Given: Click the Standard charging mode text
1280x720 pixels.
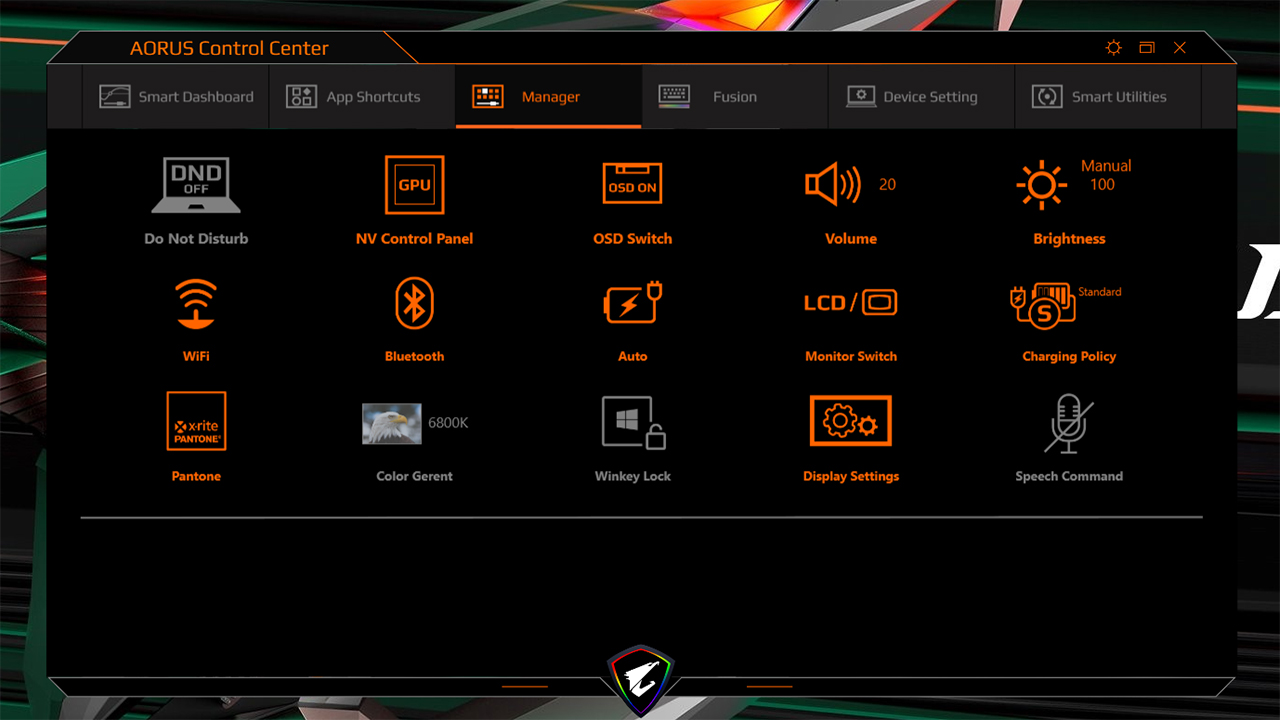Looking at the screenshot, I should (x=1100, y=292).
